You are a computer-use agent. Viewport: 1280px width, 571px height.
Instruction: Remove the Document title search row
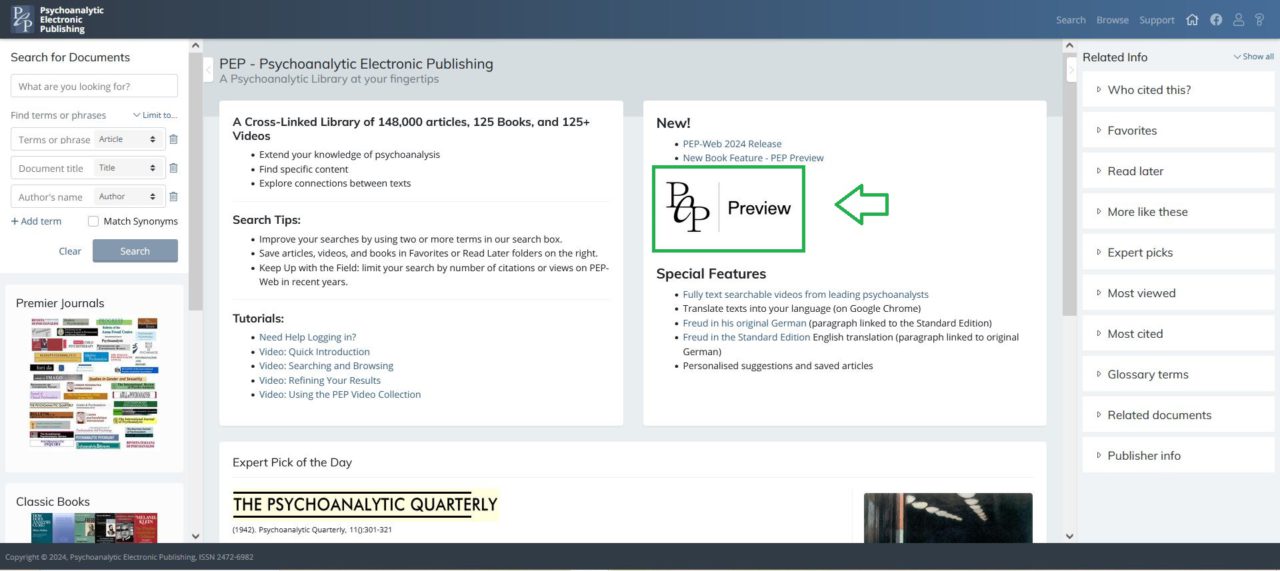point(173,168)
